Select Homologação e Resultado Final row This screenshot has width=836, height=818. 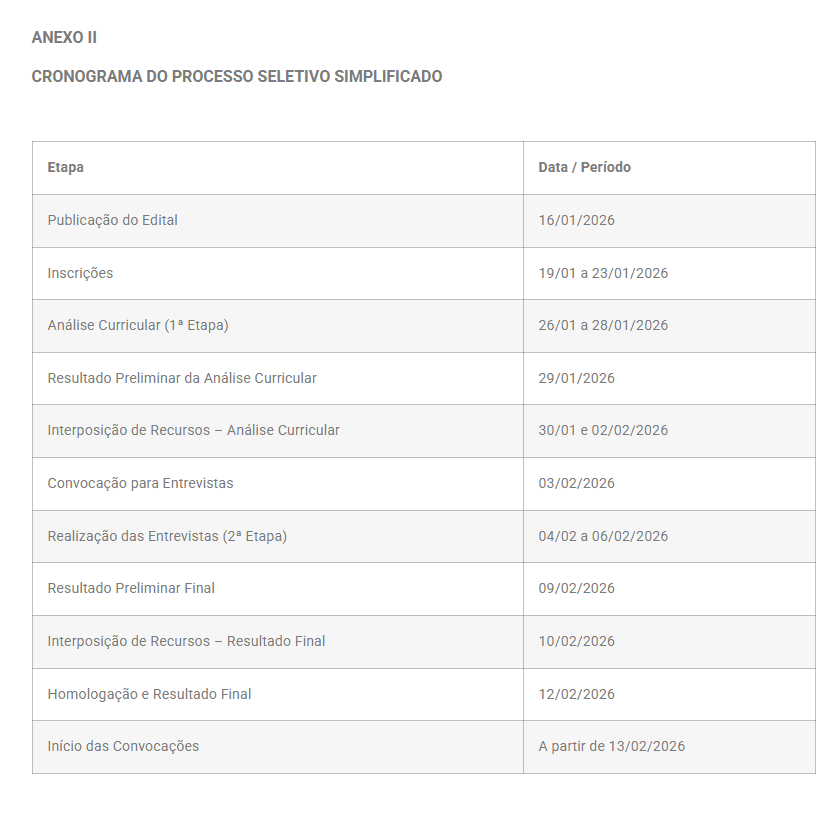424,694
